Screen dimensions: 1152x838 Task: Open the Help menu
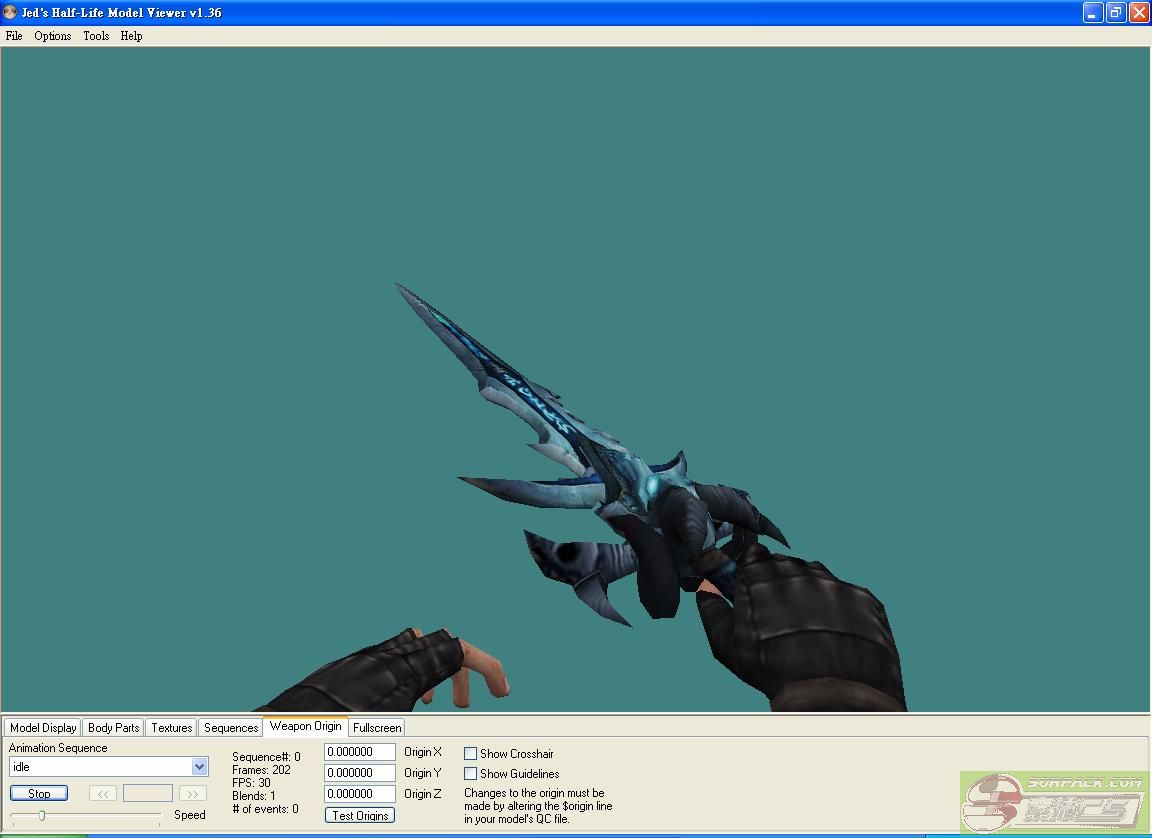[x=131, y=36]
